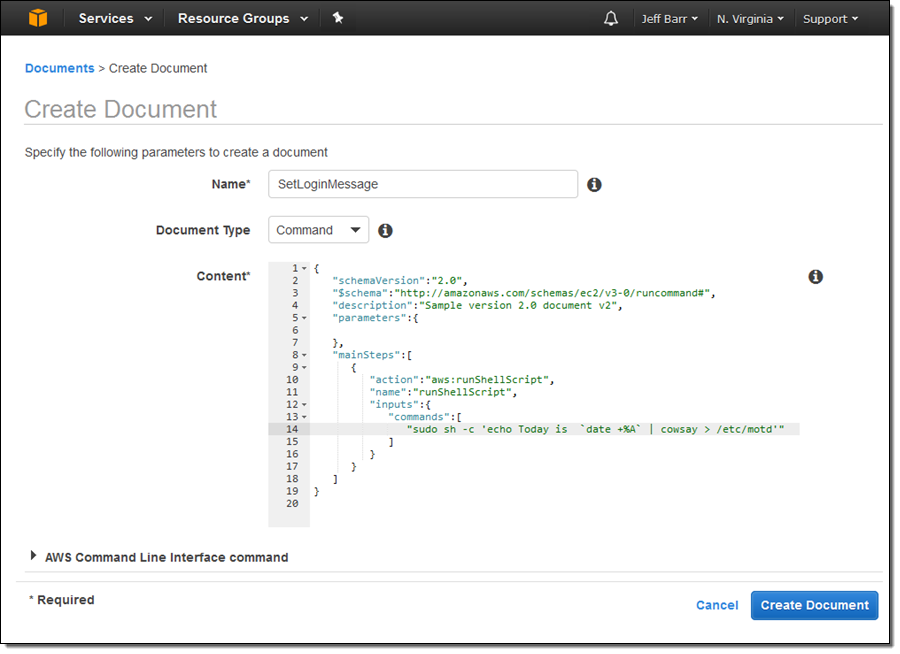The width and height of the screenshot is (900, 654).
Task: Open the Document Type Command dropdown
Action: click(x=318, y=230)
